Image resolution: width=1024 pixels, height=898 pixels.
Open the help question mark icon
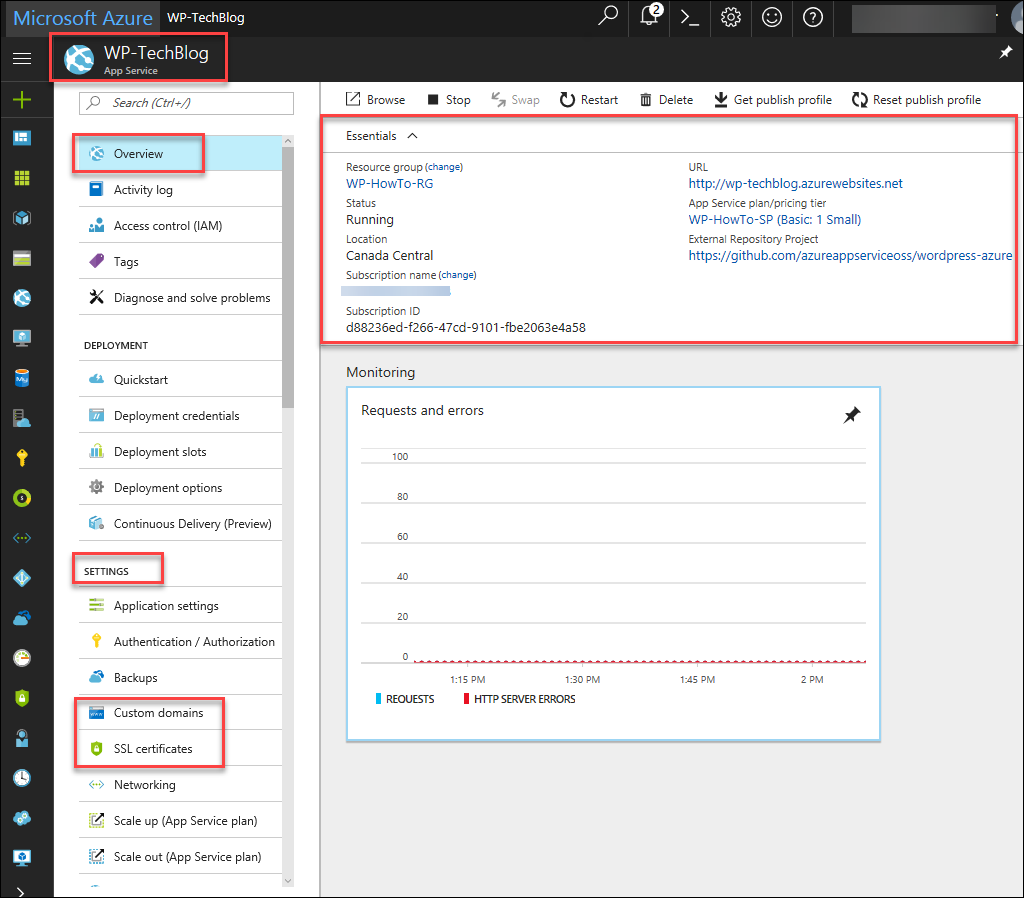[x=812, y=17]
